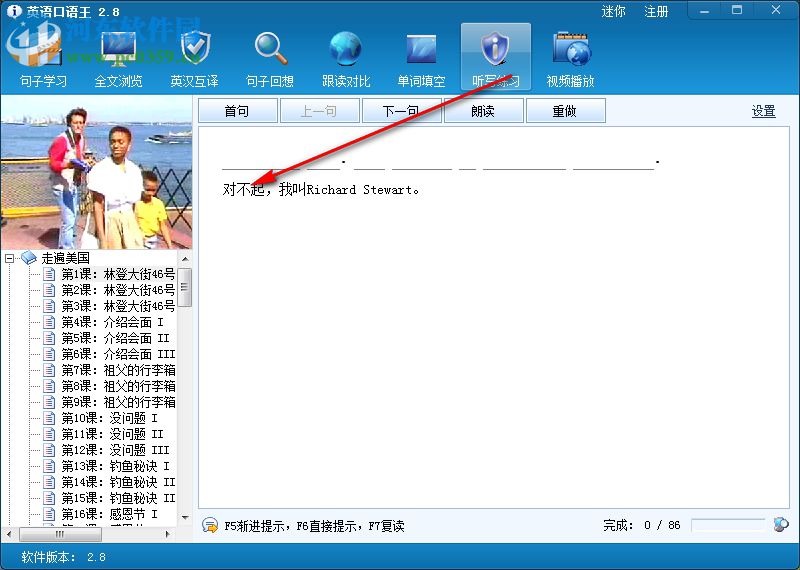Collapse the 走遍美国 tree node

[10, 259]
